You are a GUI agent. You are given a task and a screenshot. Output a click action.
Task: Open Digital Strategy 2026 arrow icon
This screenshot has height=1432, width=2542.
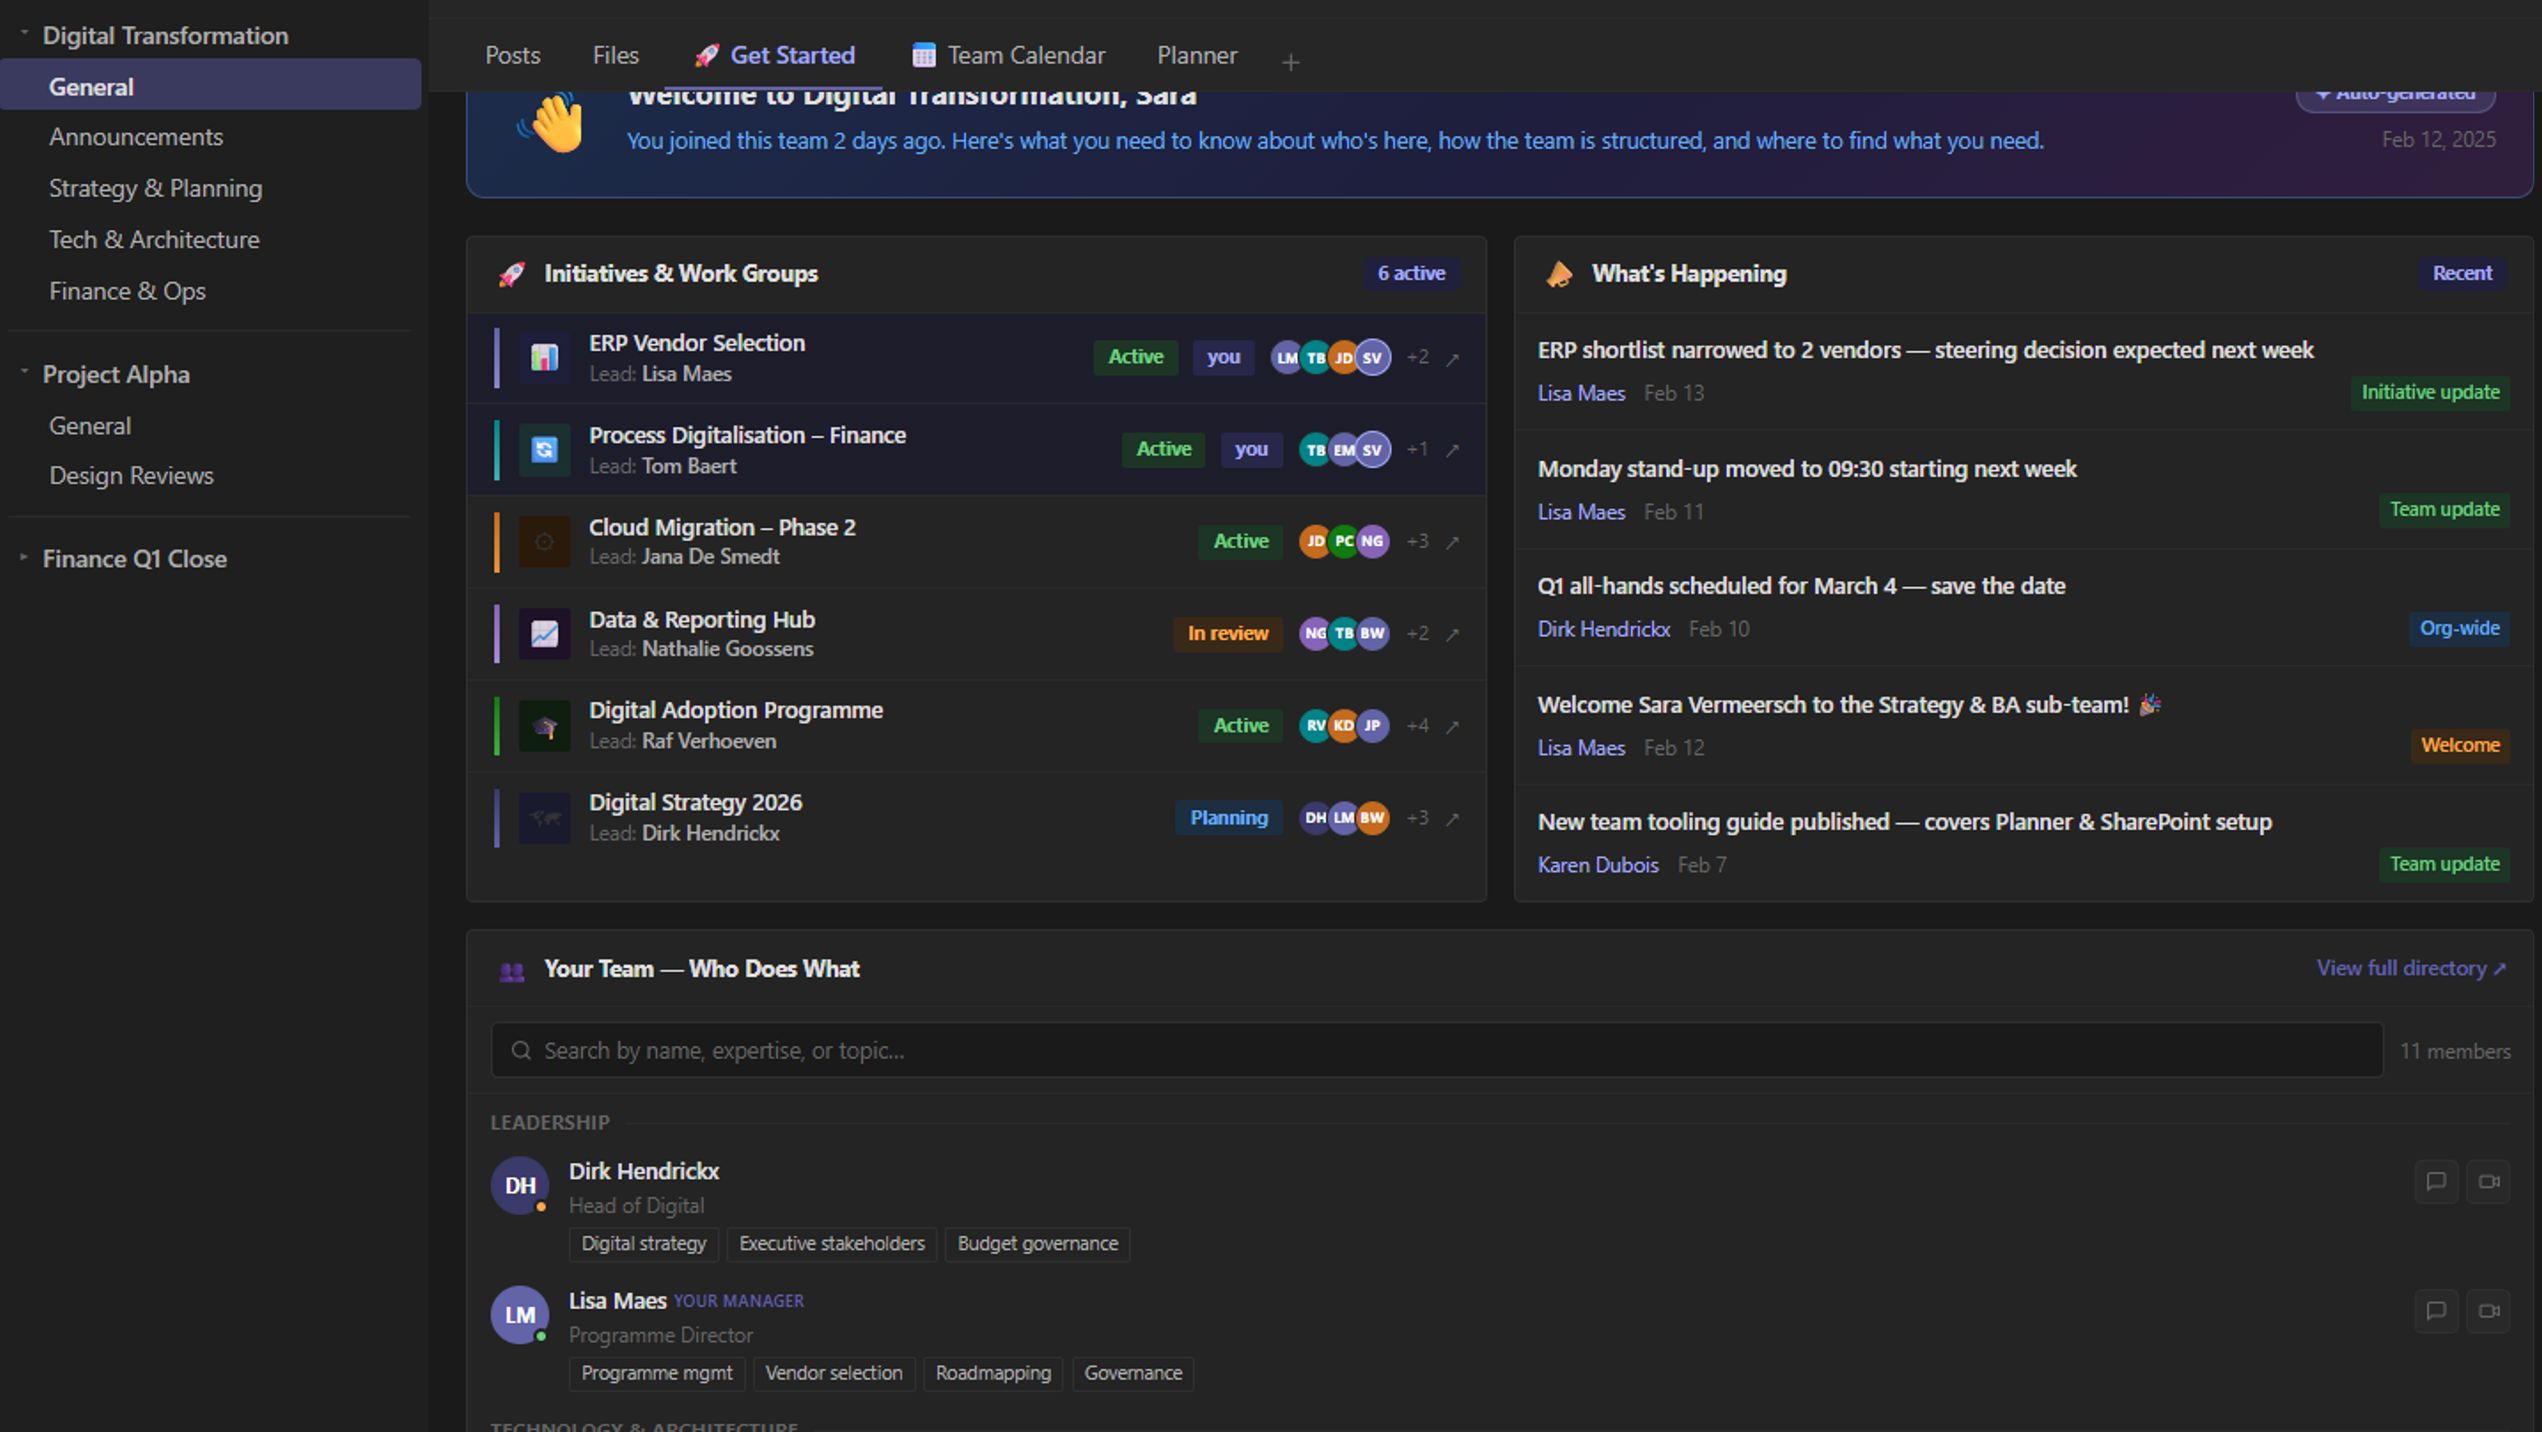coord(1453,819)
